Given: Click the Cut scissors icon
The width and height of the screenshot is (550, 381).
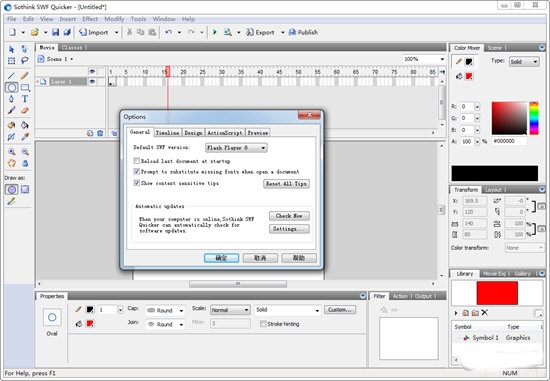Looking at the screenshot, I should [129, 32].
